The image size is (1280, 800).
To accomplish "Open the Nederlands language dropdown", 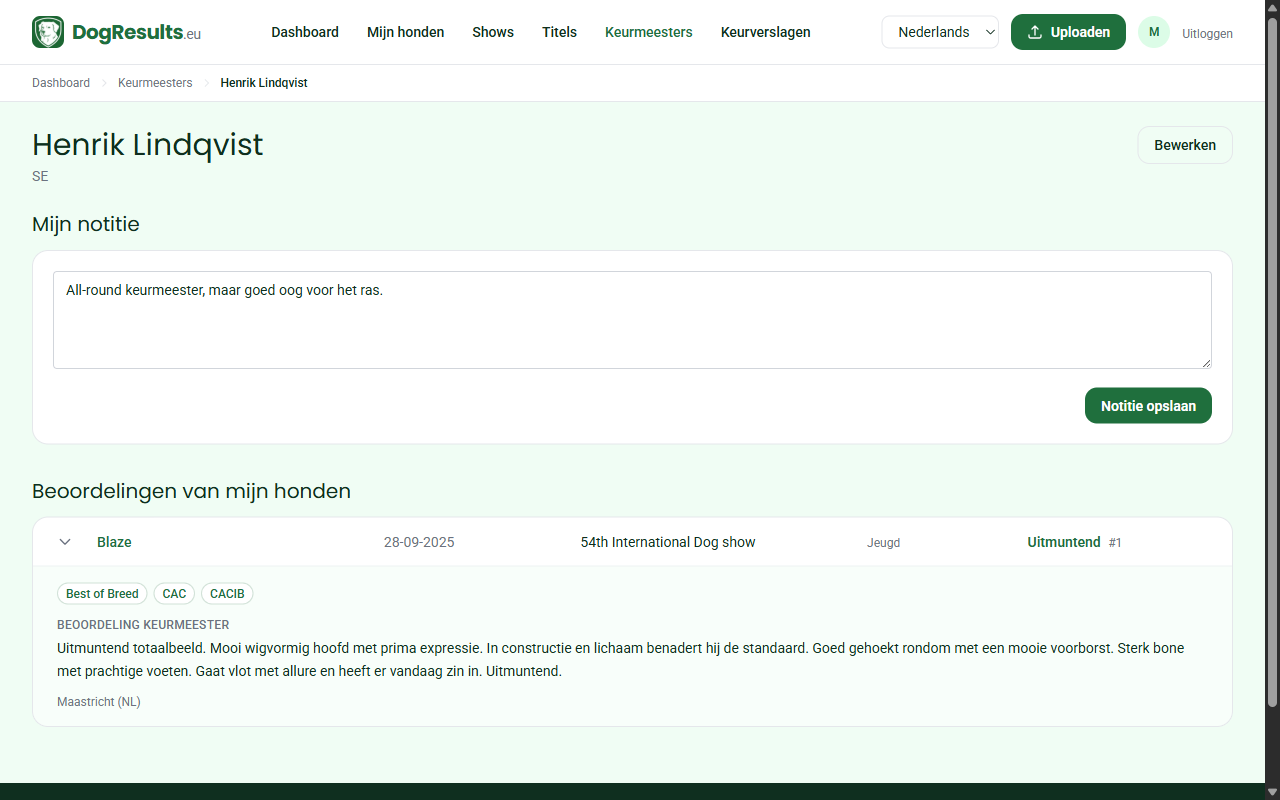I will (x=940, y=32).
